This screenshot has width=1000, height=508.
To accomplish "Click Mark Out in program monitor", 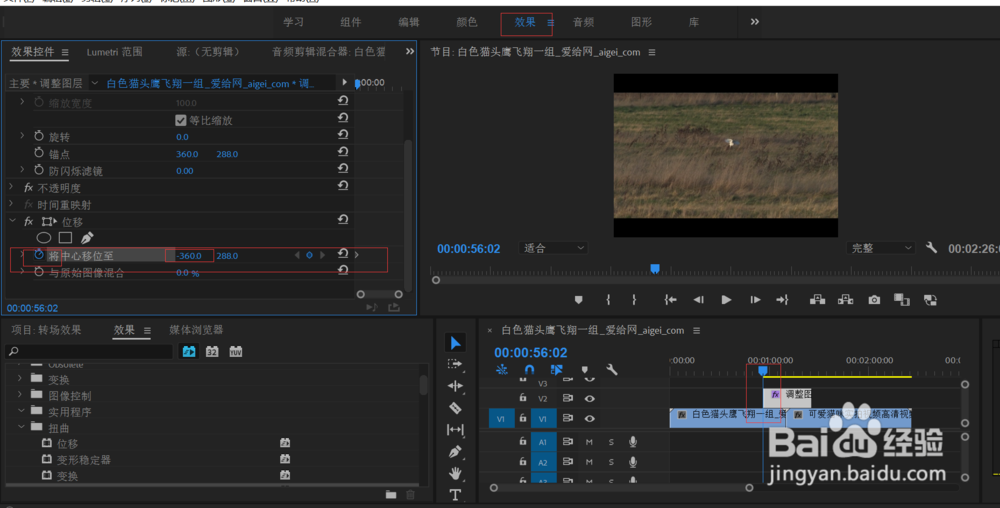I will pos(634,300).
